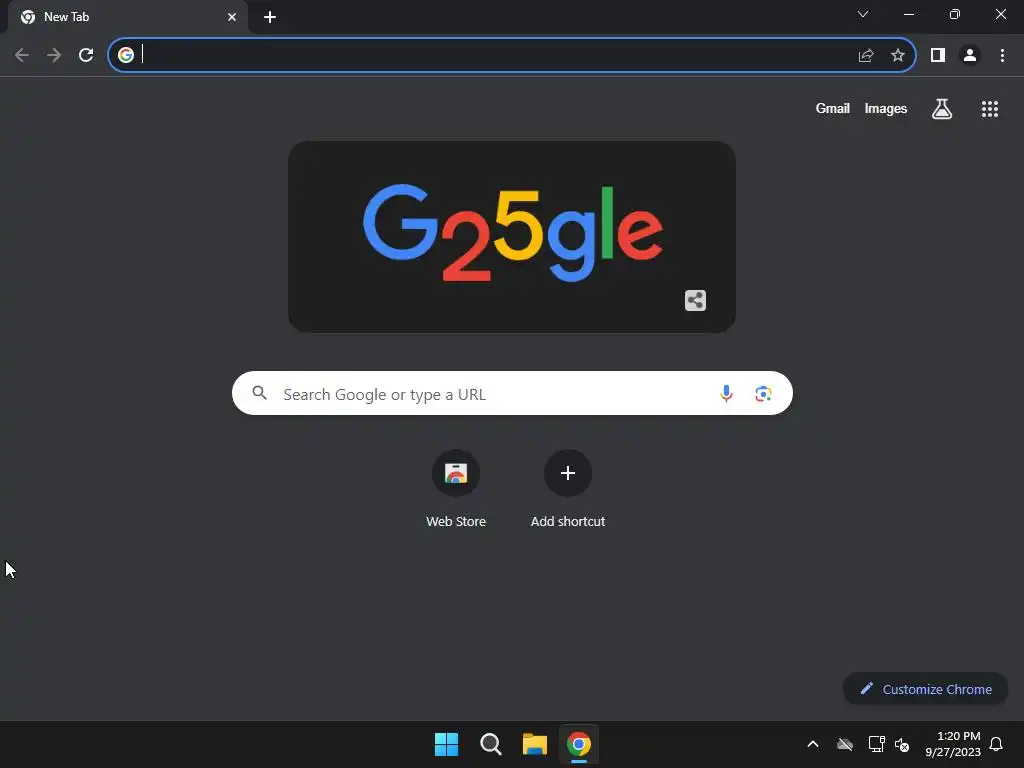Show hidden system tray icons
1024x768 pixels.
[813, 744]
